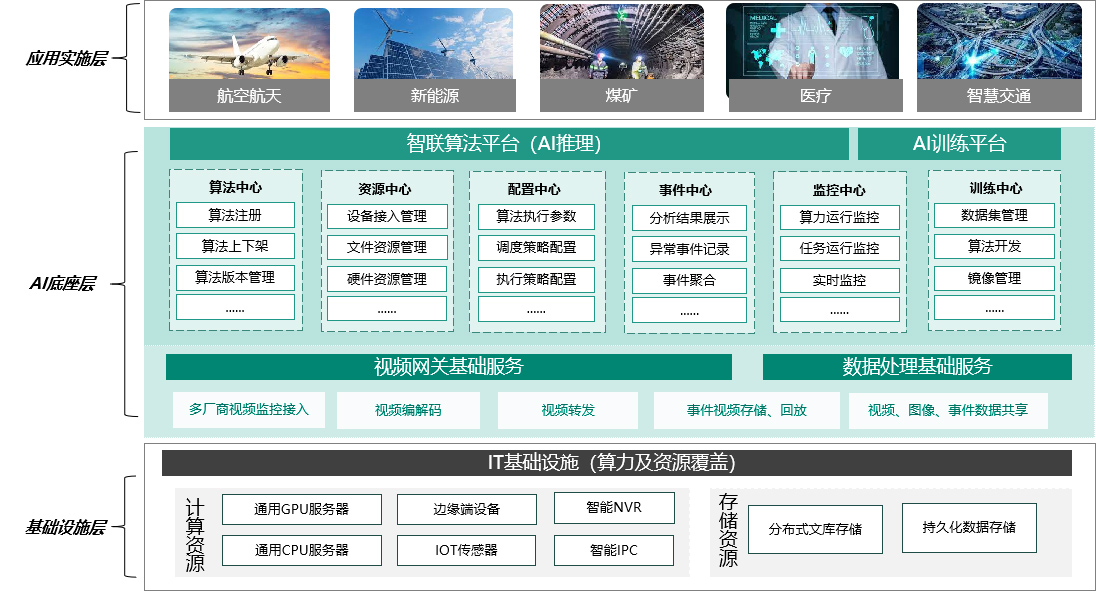Click the 智慧交通 caption label
The height and width of the screenshot is (592, 1096).
click(999, 96)
